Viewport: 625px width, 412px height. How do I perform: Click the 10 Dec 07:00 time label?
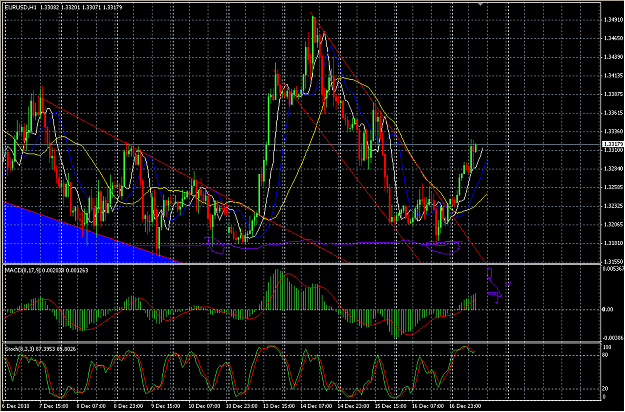[x=203, y=406]
